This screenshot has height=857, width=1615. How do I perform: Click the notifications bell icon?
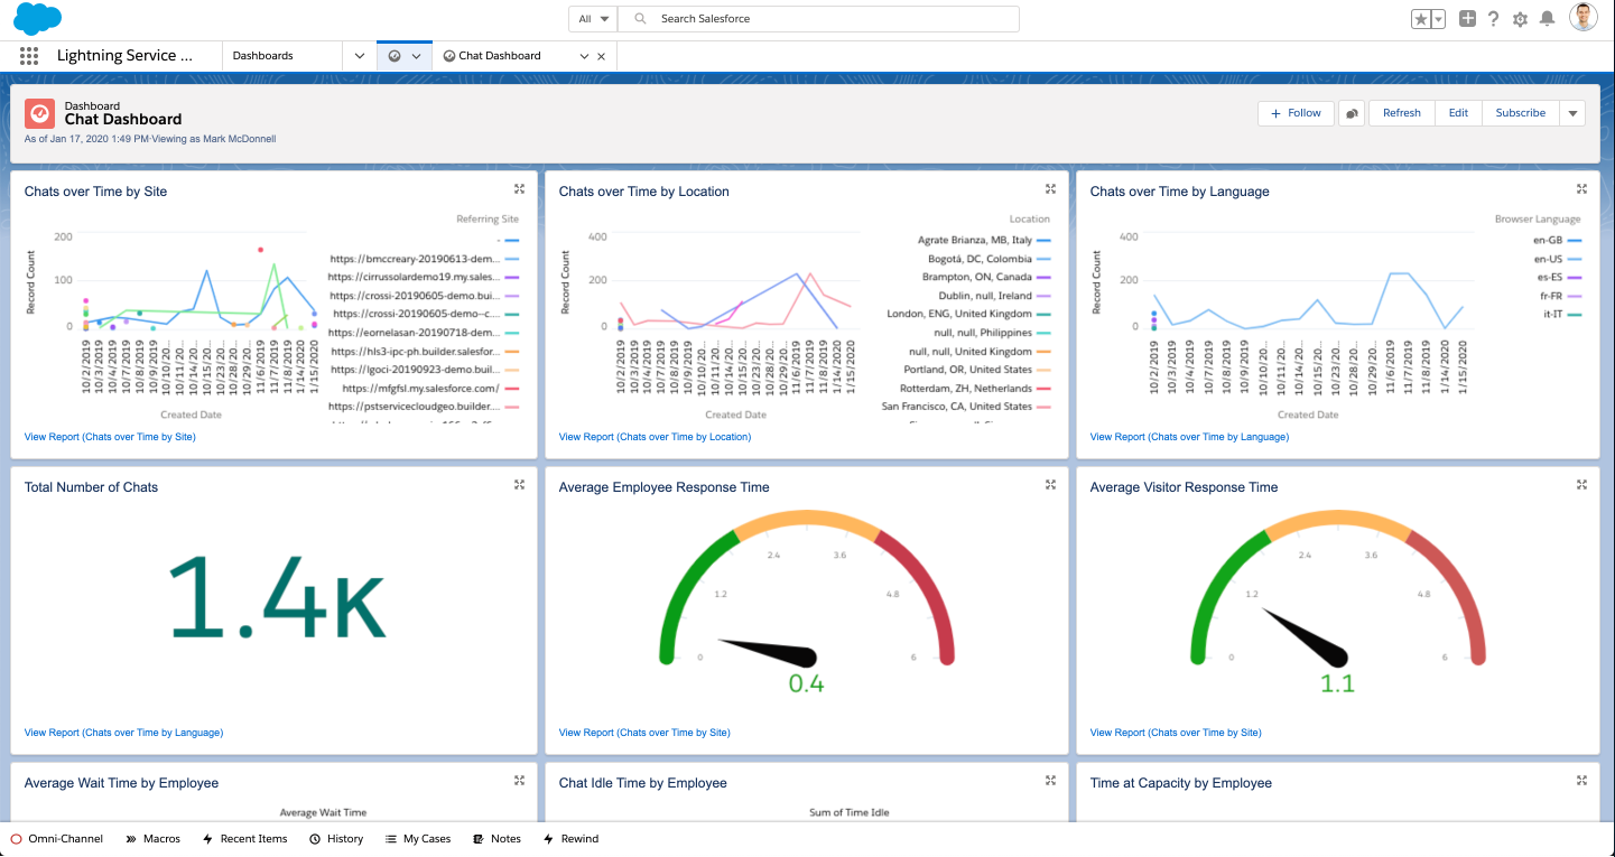pos(1547,18)
